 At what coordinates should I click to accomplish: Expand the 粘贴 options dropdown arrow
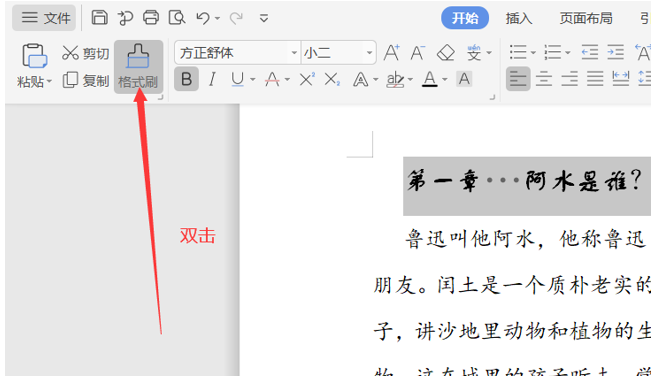49,82
